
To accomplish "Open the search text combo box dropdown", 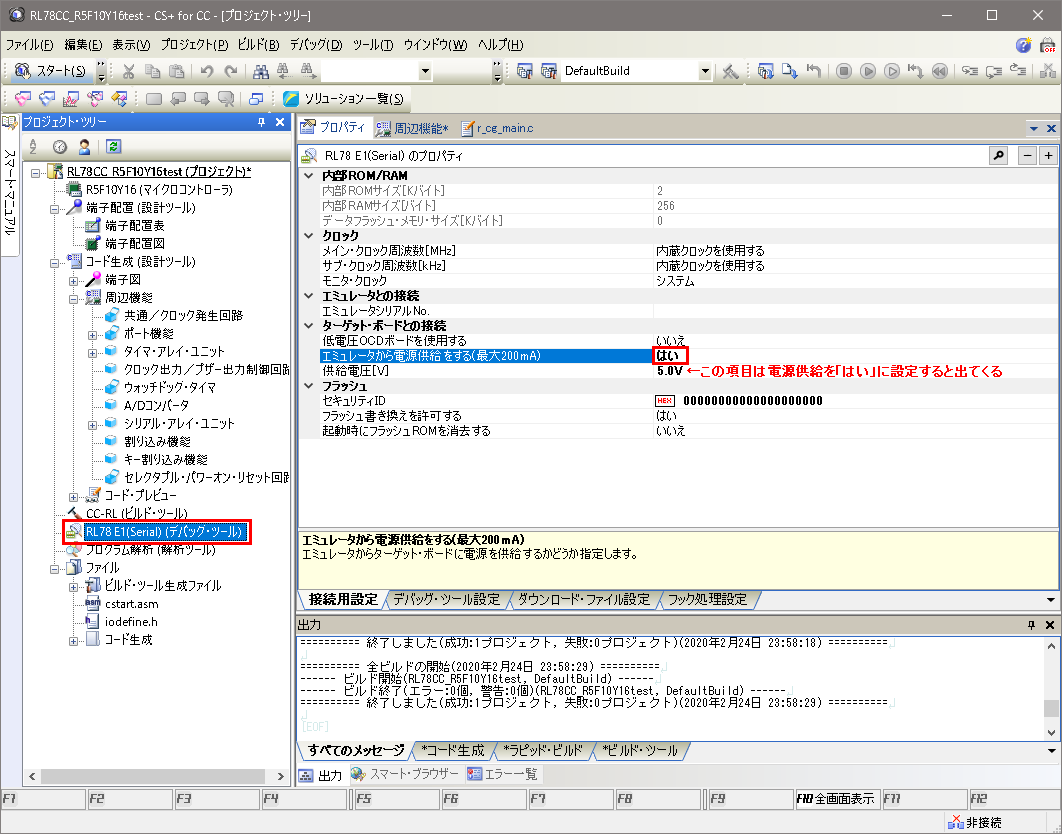I will (425, 71).
